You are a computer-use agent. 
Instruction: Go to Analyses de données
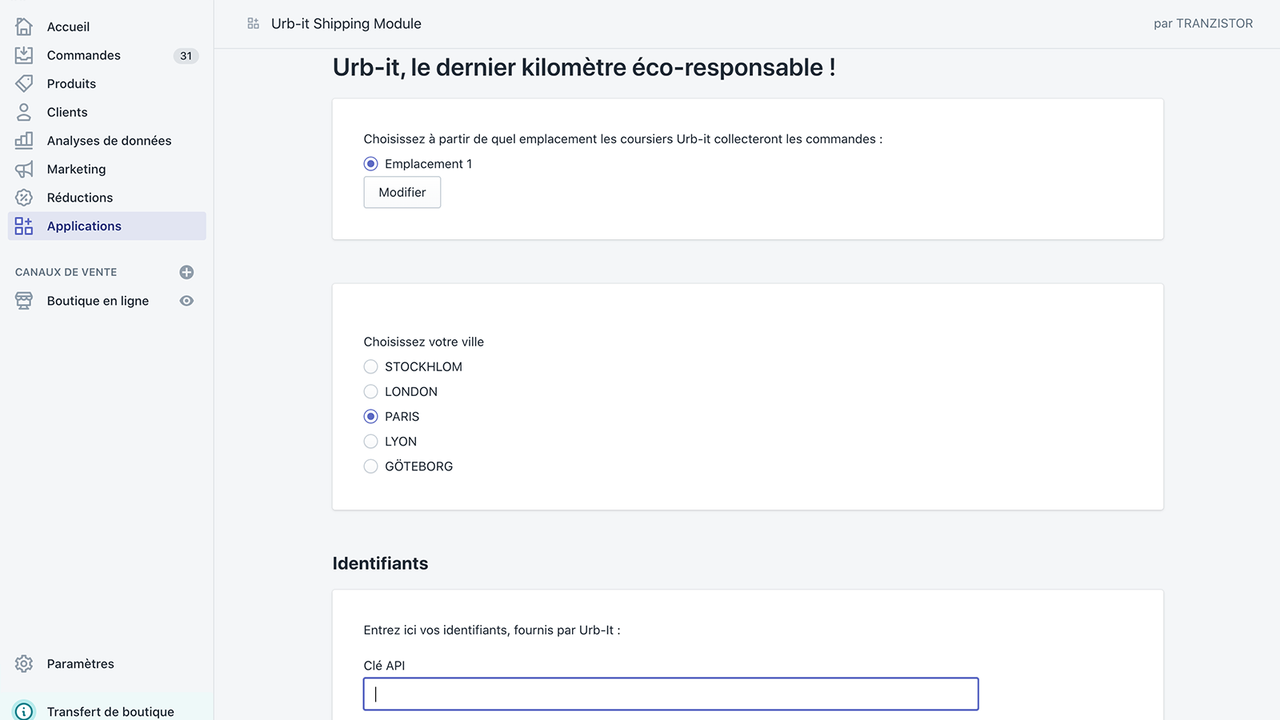tap(107, 141)
